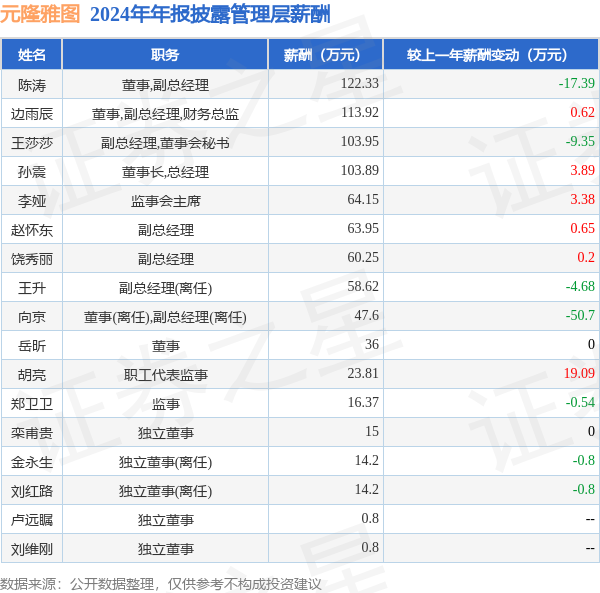The image size is (600, 593).
Task: Click the salary value 60.25
Action: [363, 258]
